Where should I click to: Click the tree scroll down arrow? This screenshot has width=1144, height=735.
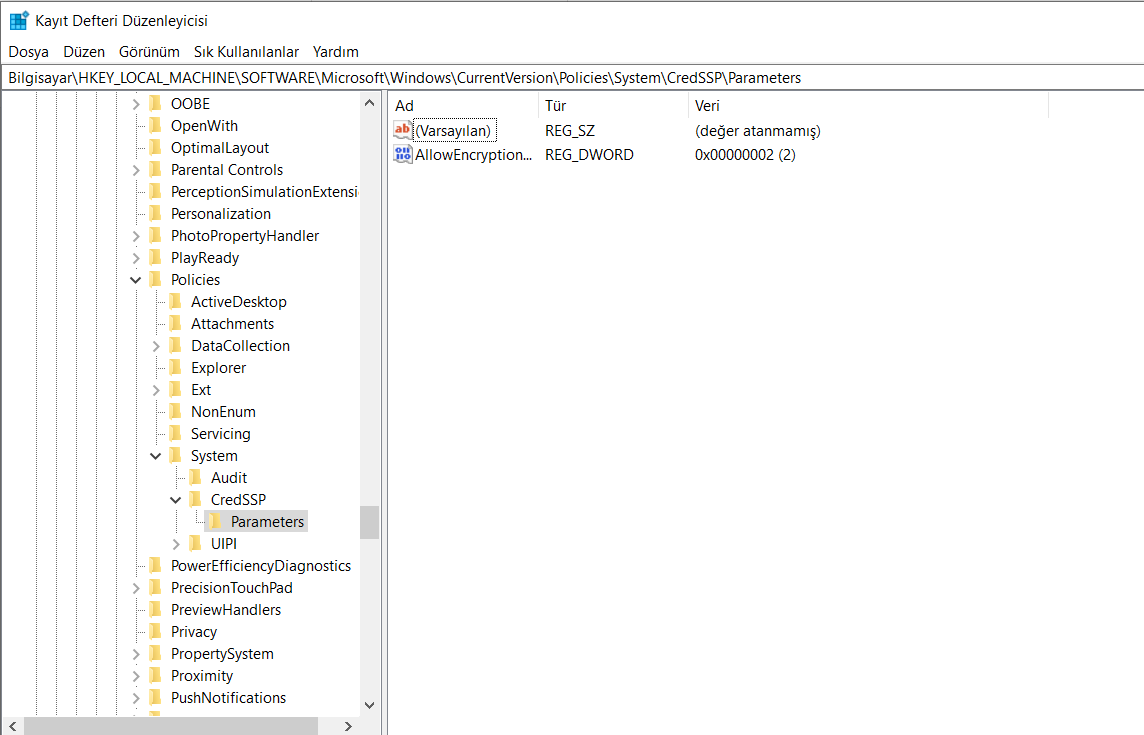tap(369, 705)
